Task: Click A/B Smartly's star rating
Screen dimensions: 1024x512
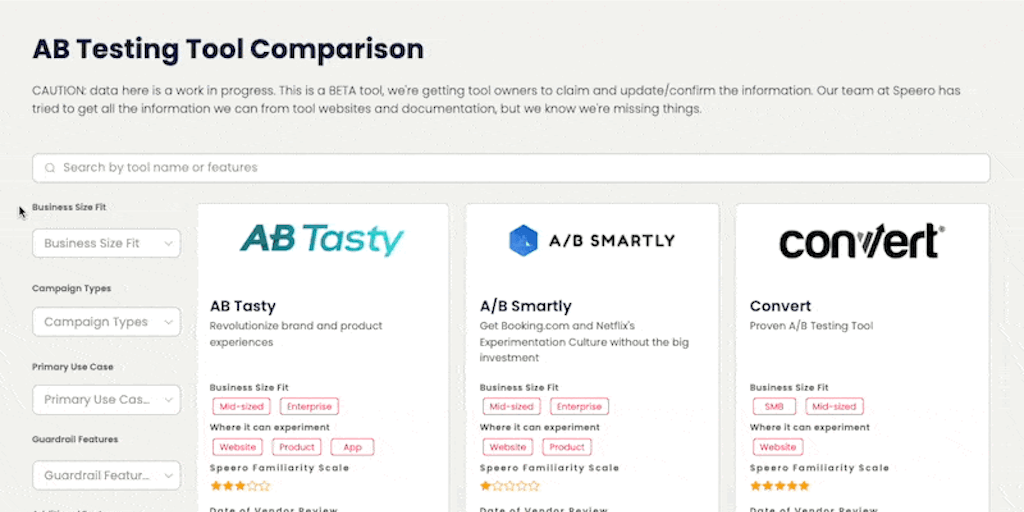Action: (x=510, y=486)
